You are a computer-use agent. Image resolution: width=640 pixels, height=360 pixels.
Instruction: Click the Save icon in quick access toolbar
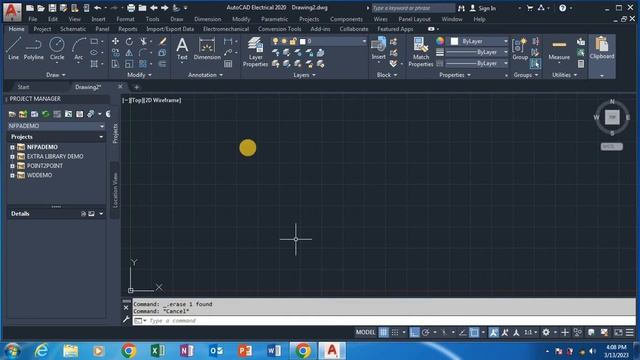(52, 8)
